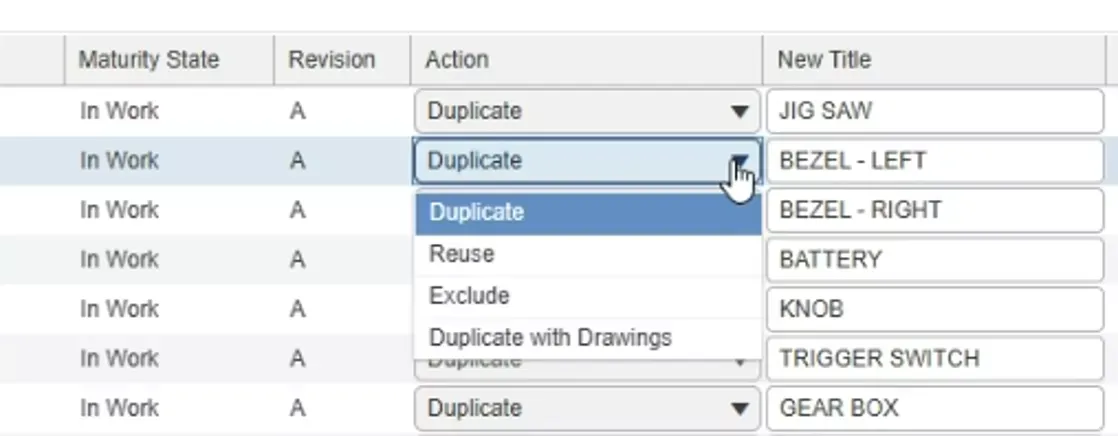Select Reuse from the action list
1118x436 pixels.
click(x=588, y=254)
